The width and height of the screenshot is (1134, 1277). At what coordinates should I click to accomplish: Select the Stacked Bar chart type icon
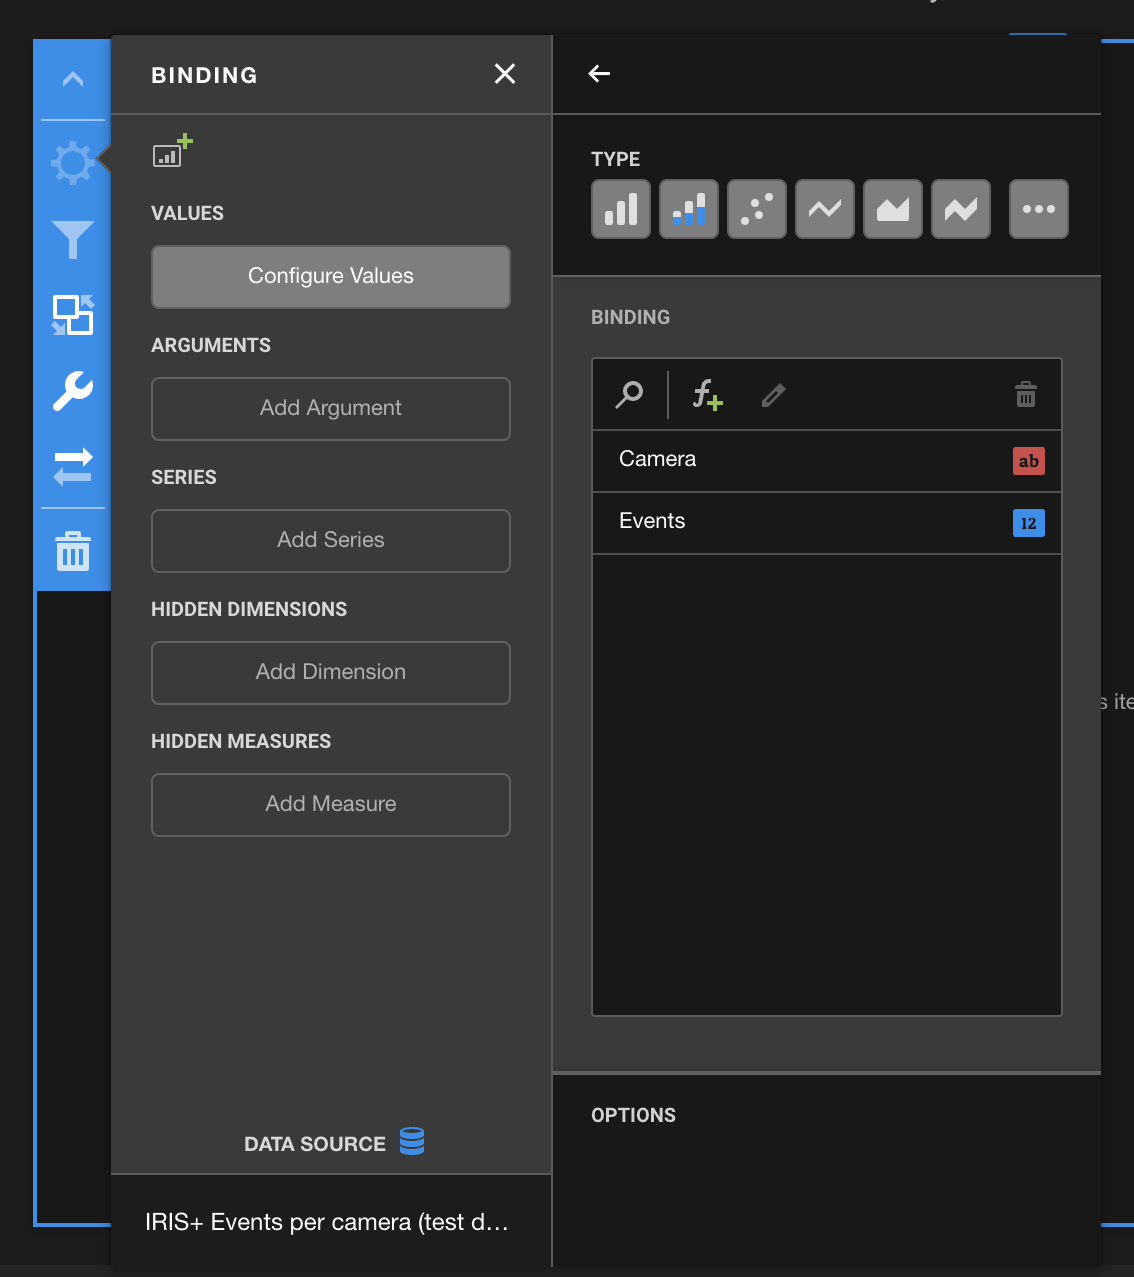tap(689, 209)
